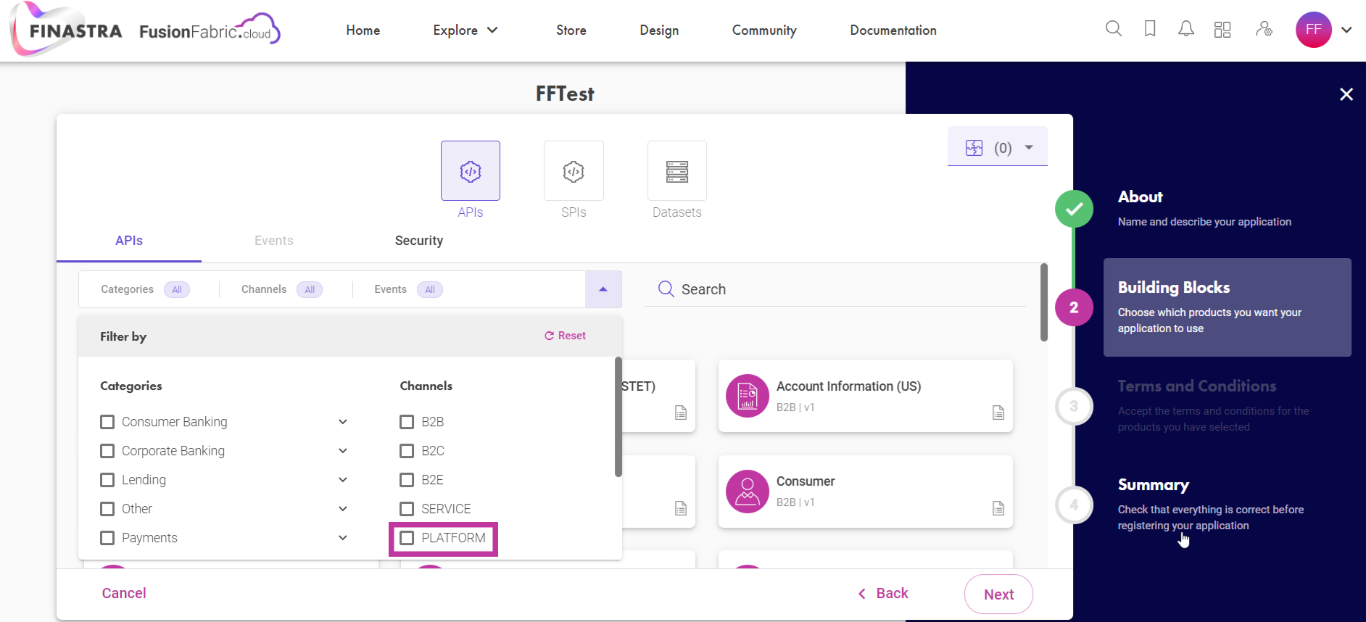Open the Consumer API card icon
The height and width of the screenshot is (622, 1366).
point(747,491)
